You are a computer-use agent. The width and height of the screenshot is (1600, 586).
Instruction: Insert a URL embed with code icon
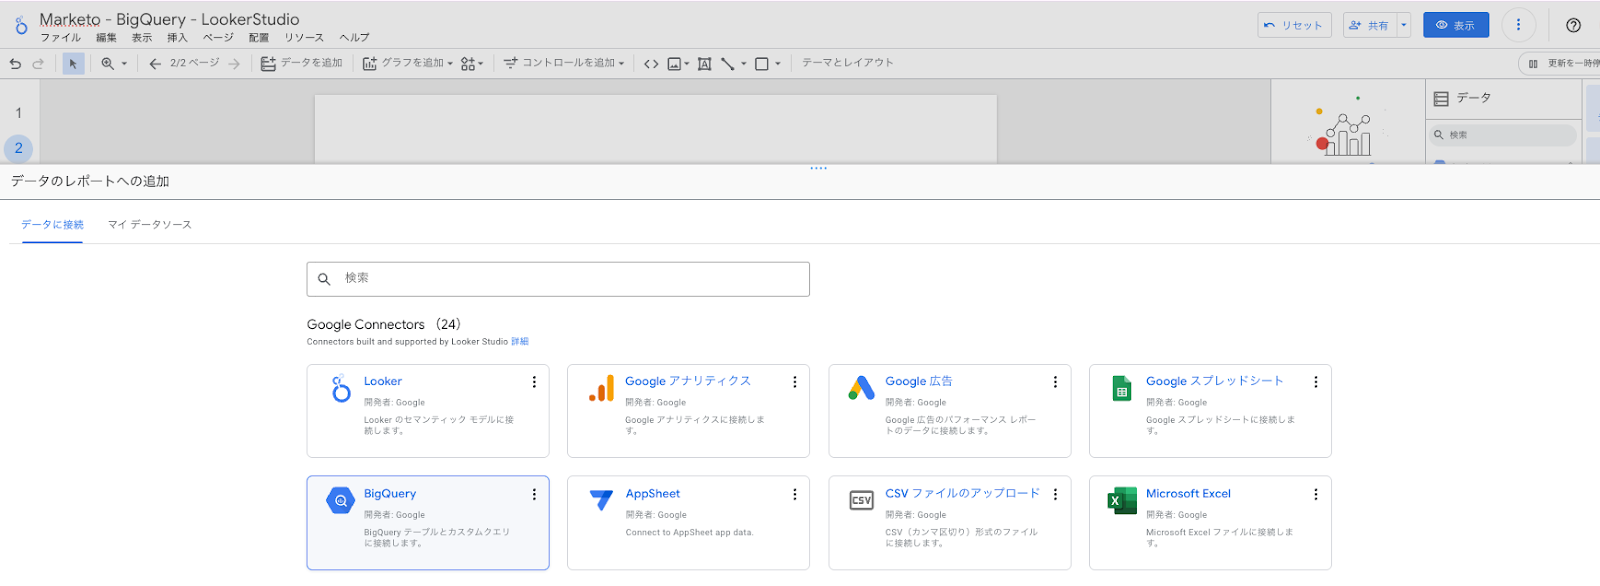pyautogui.click(x=651, y=64)
